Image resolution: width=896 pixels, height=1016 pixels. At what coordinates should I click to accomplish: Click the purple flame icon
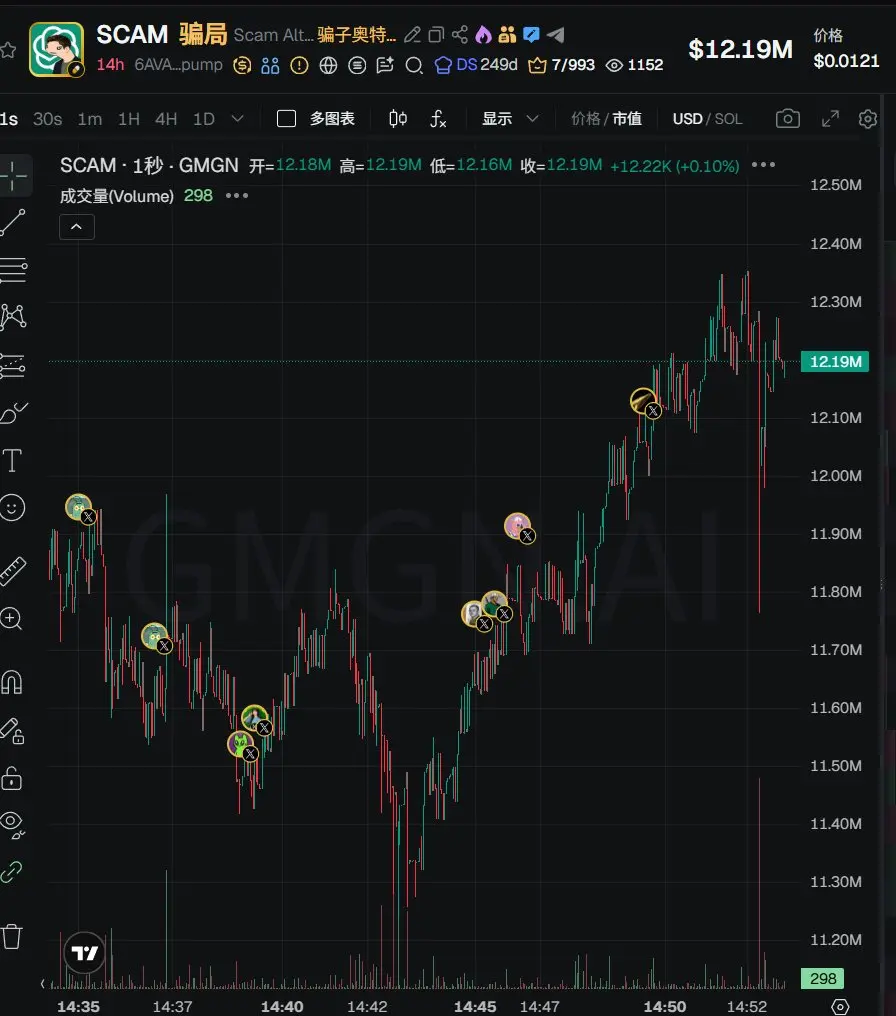(483, 34)
